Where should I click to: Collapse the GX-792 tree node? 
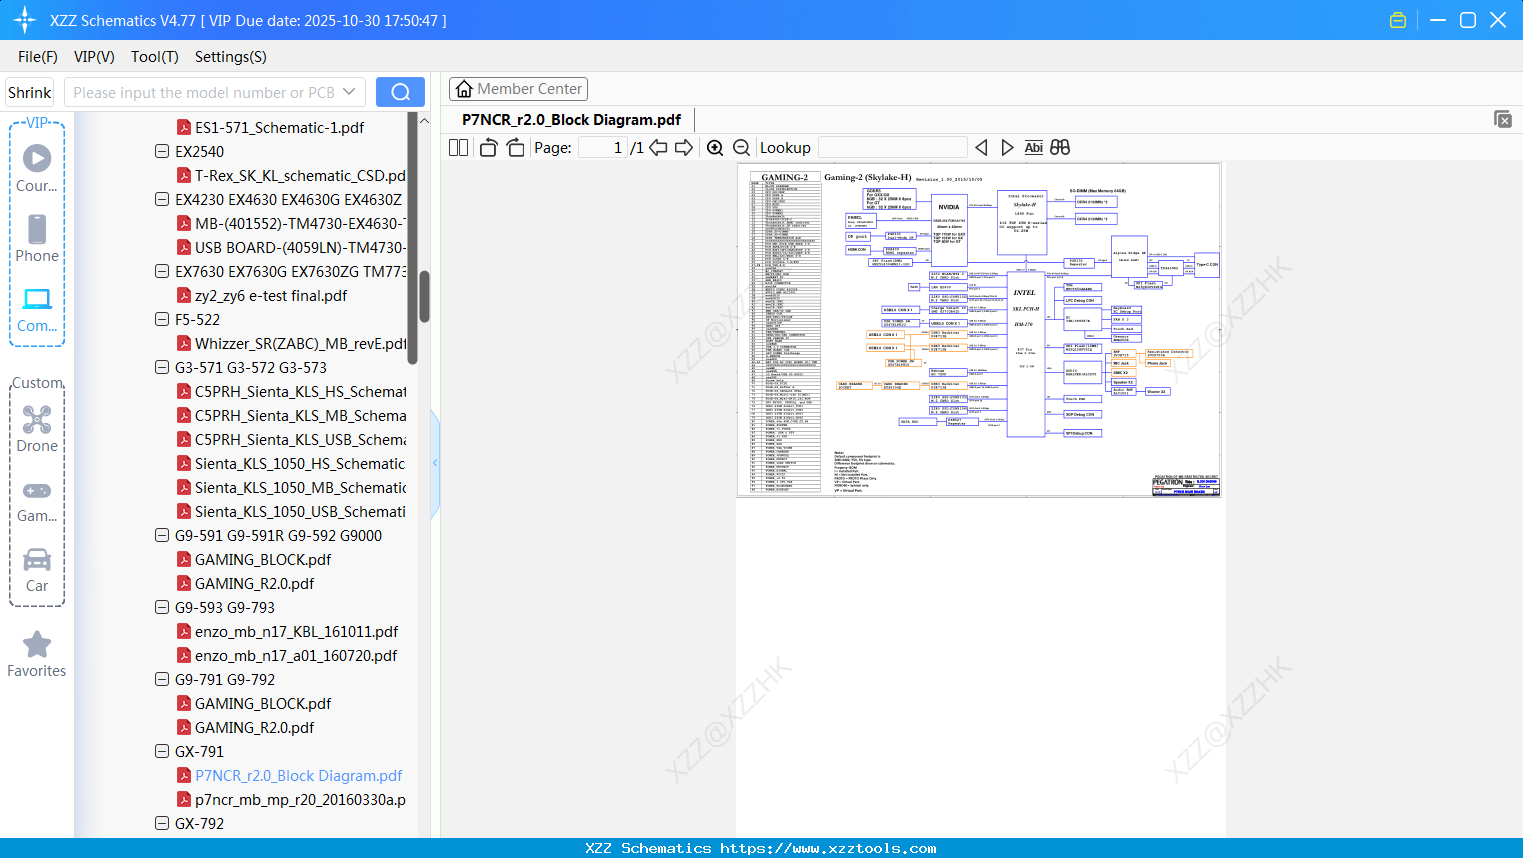pyautogui.click(x=162, y=823)
